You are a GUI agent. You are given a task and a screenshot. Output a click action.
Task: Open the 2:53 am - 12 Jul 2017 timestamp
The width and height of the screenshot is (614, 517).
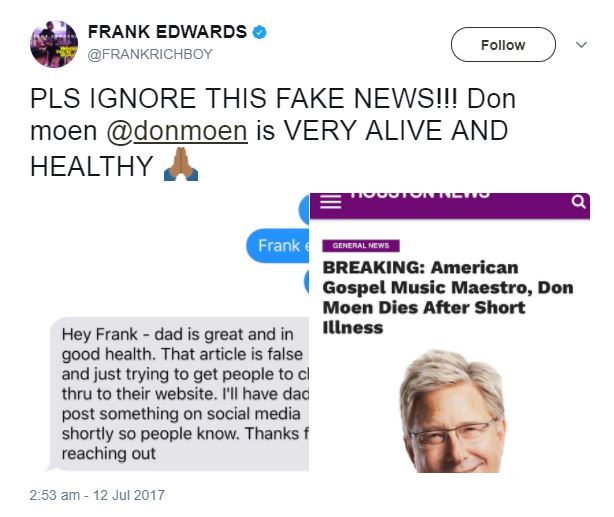pos(97,495)
